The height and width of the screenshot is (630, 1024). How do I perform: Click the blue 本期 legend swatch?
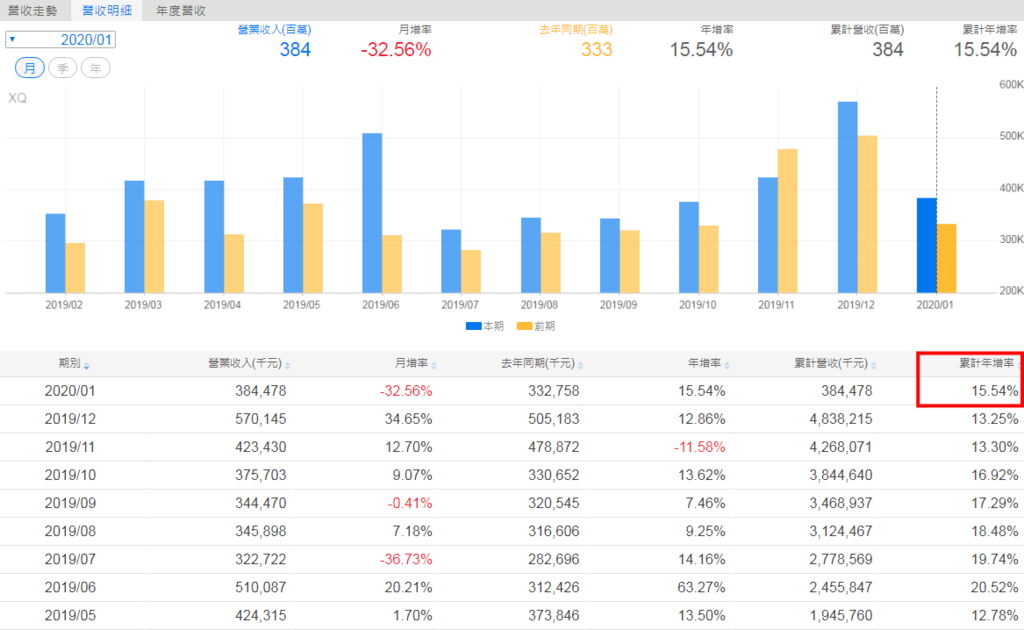473,326
